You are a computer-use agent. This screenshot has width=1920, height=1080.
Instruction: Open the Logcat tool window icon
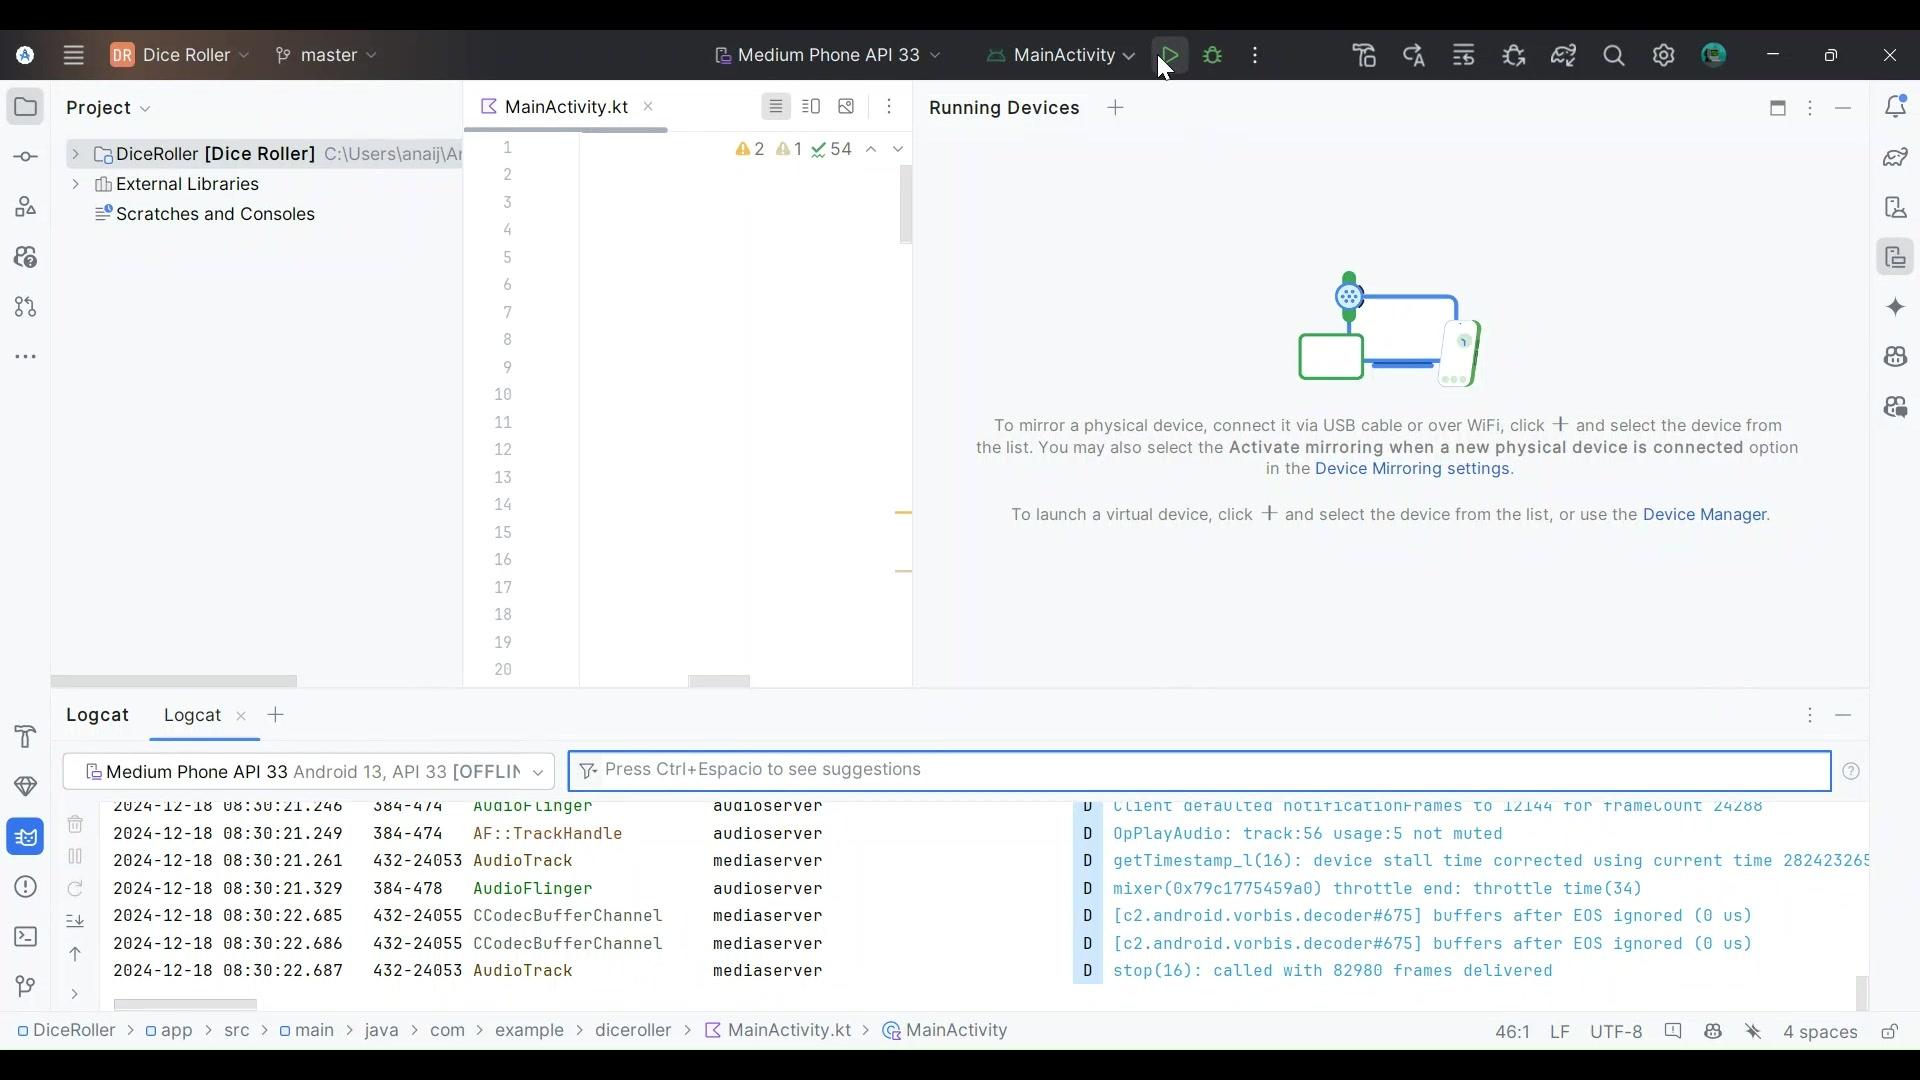click(x=25, y=837)
